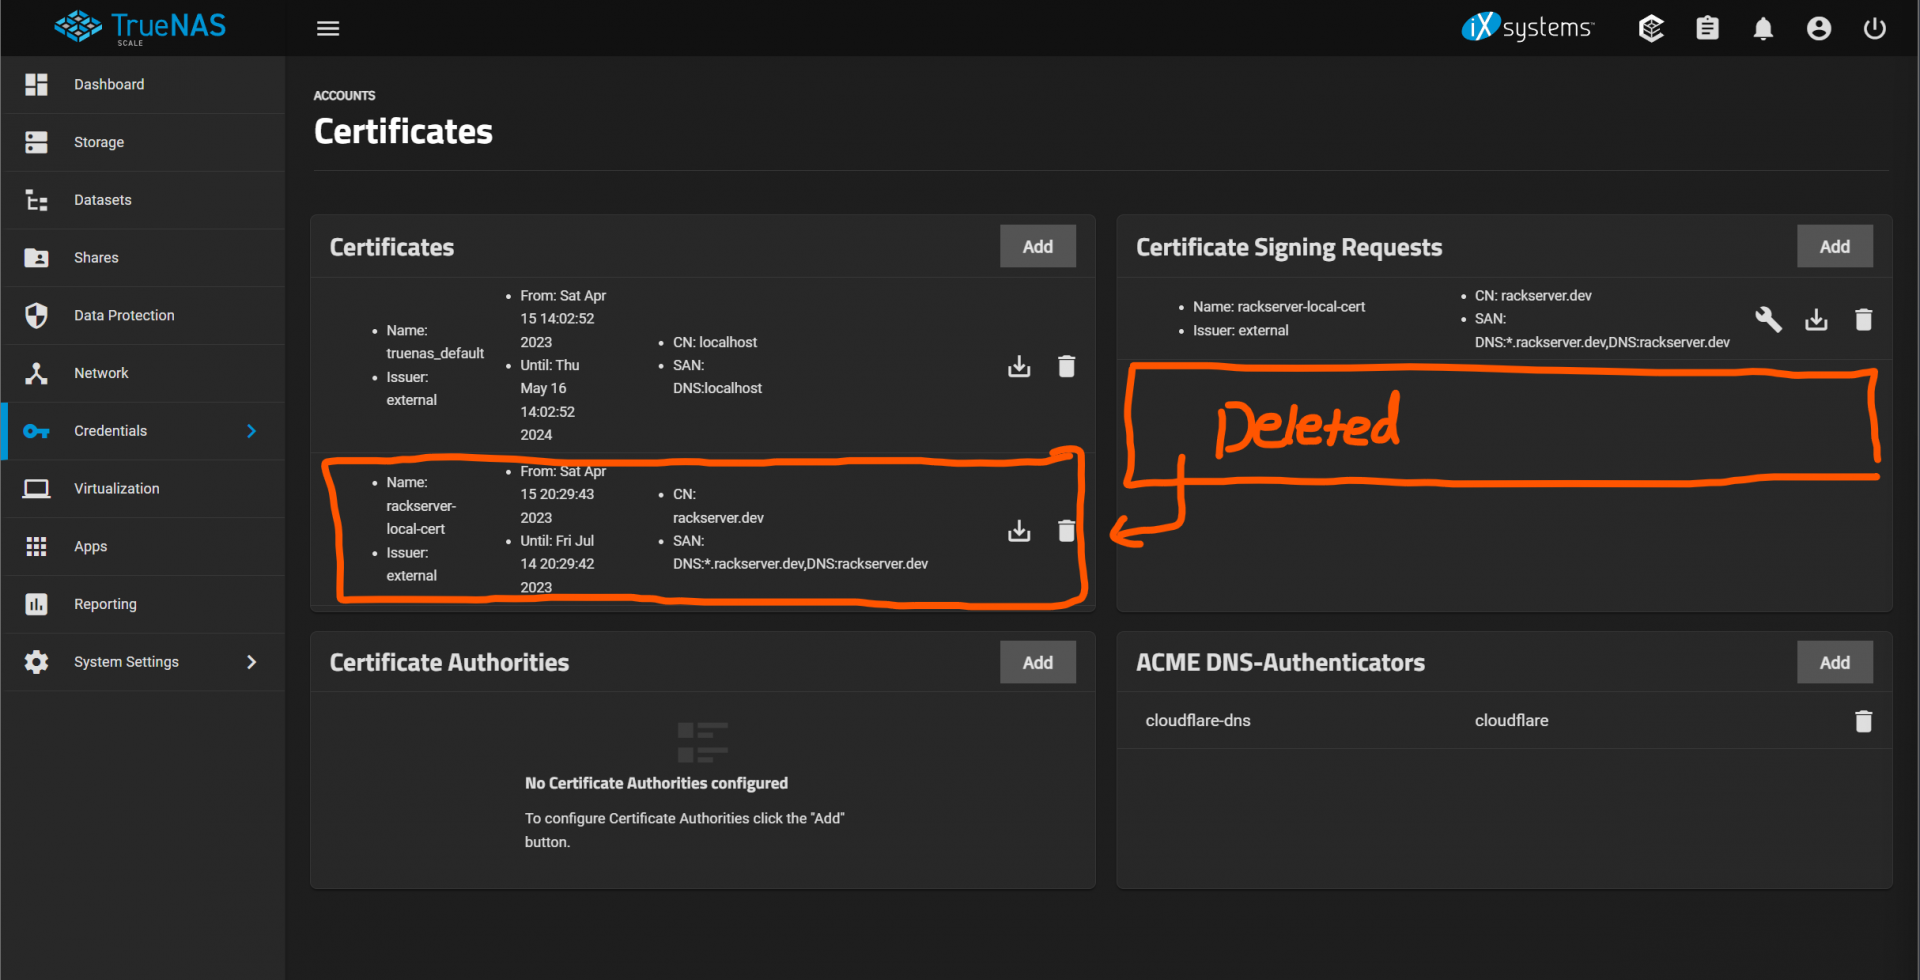Click the Shares folder icon
The width and height of the screenshot is (1920, 980).
click(37, 258)
